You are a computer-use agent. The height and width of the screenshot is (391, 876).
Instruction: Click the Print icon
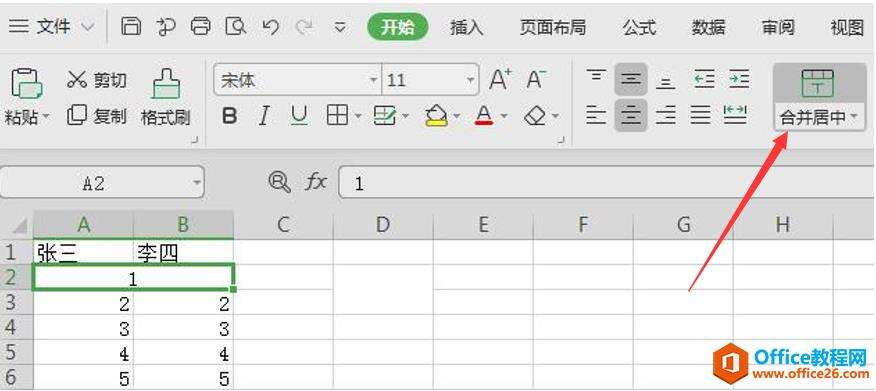[201, 26]
